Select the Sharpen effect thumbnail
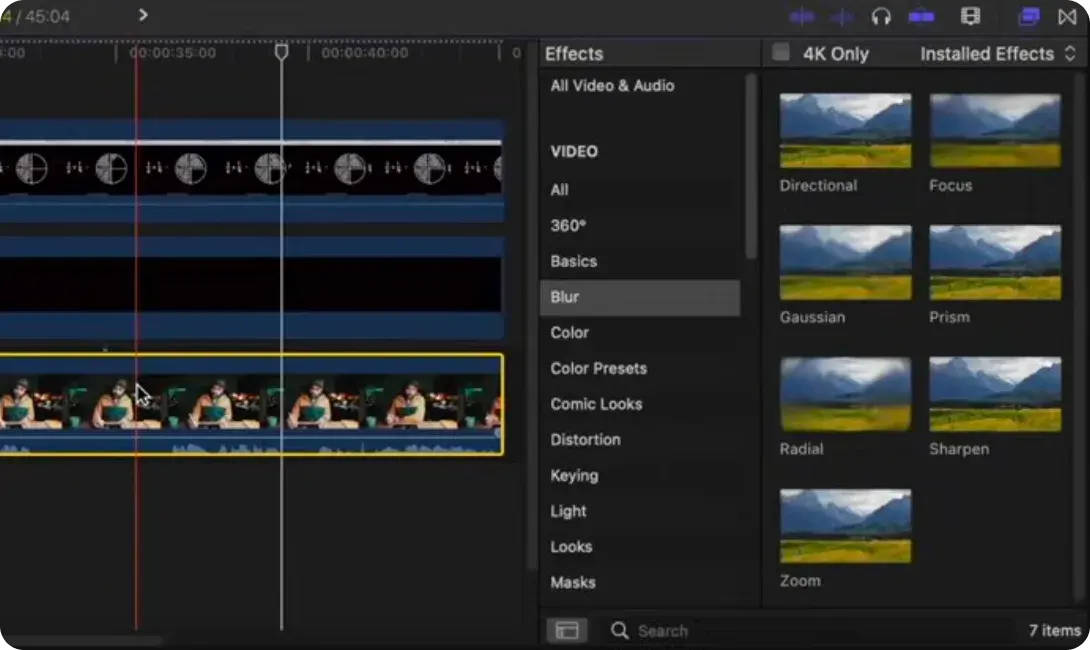Screen dimensions: 1090x650 [x=995, y=394]
